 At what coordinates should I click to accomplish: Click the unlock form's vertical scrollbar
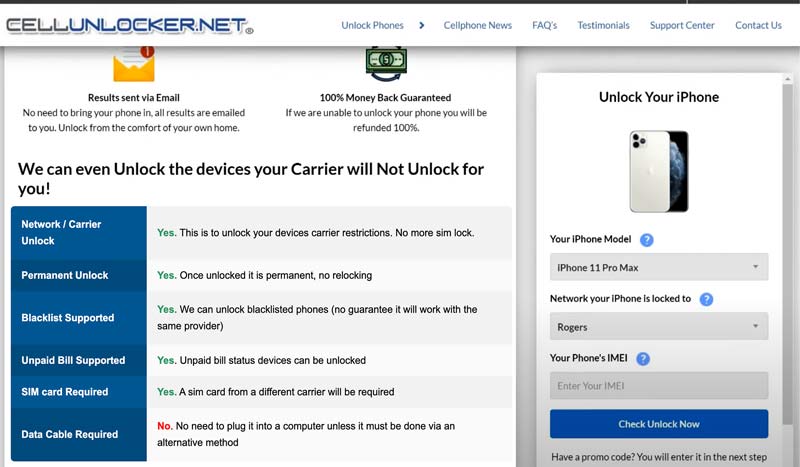coord(788,255)
